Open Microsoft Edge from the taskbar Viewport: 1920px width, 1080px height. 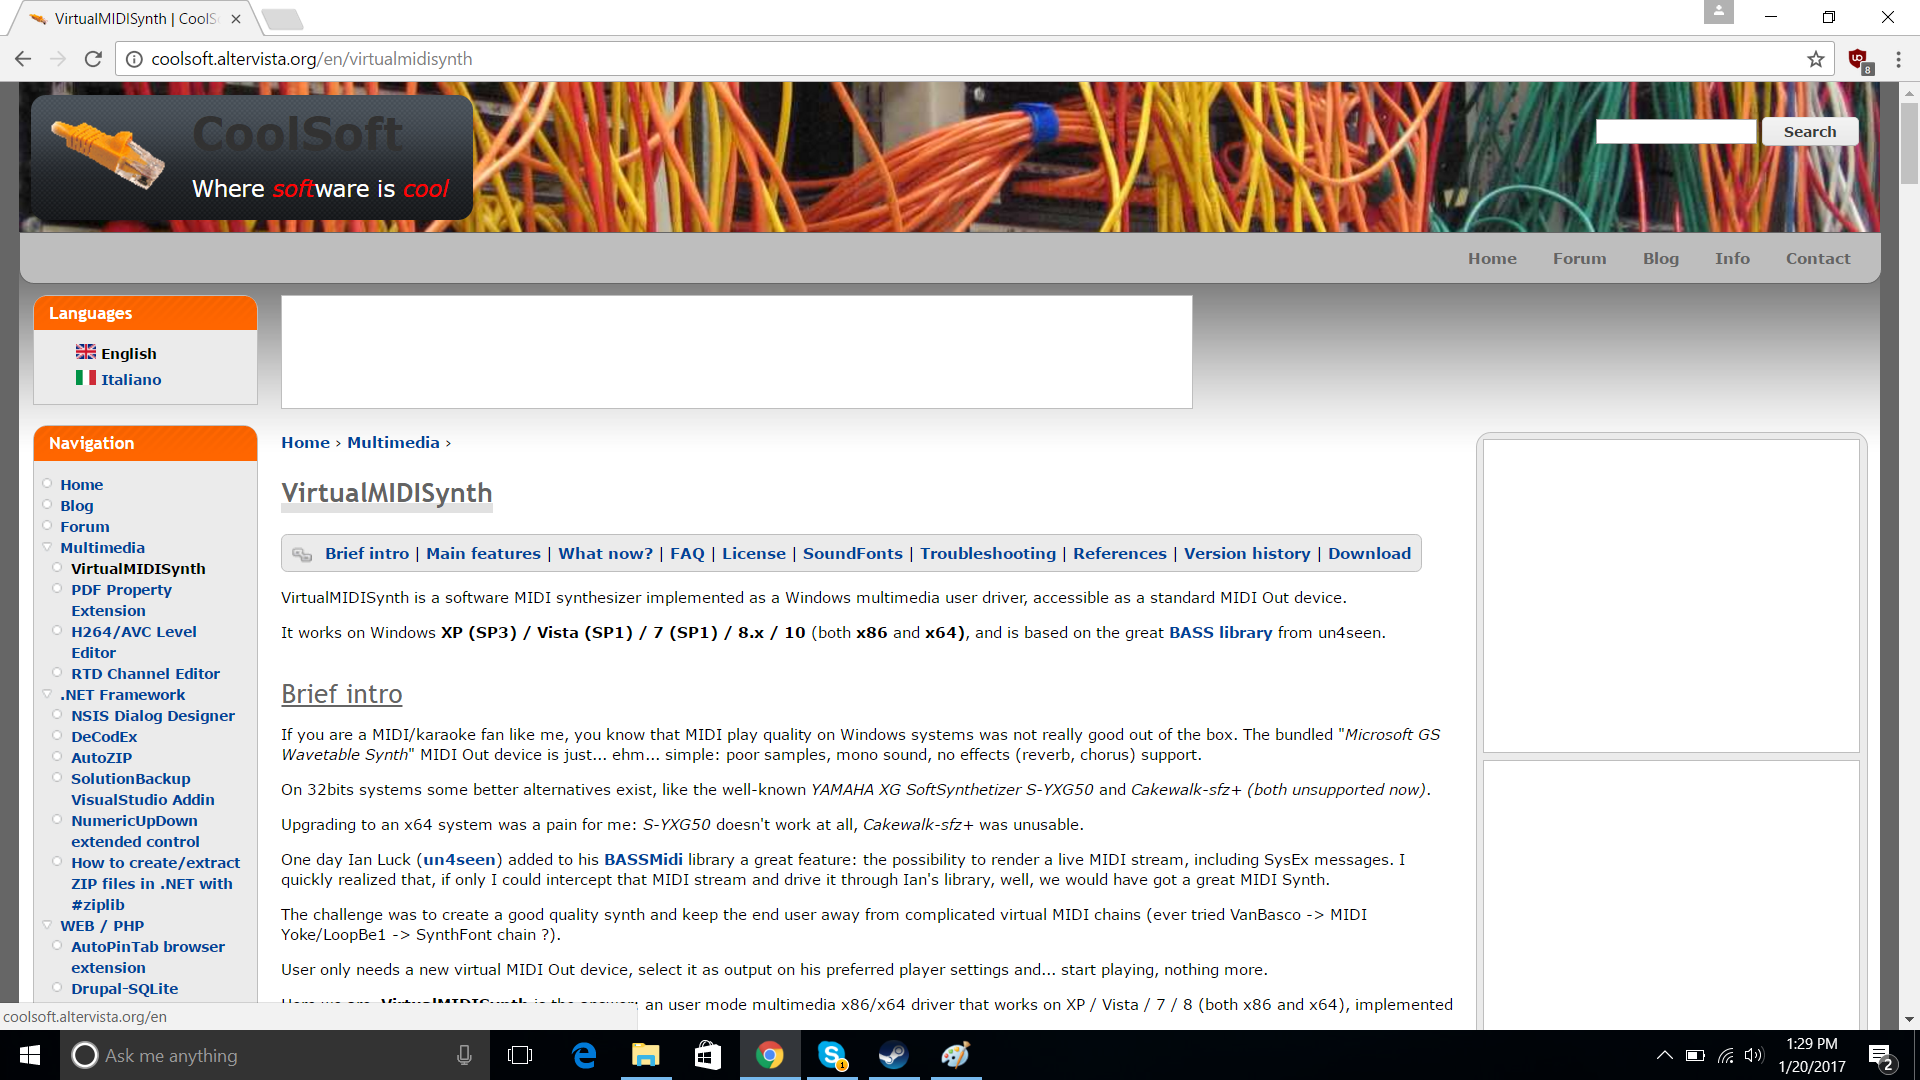pos(584,1055)
